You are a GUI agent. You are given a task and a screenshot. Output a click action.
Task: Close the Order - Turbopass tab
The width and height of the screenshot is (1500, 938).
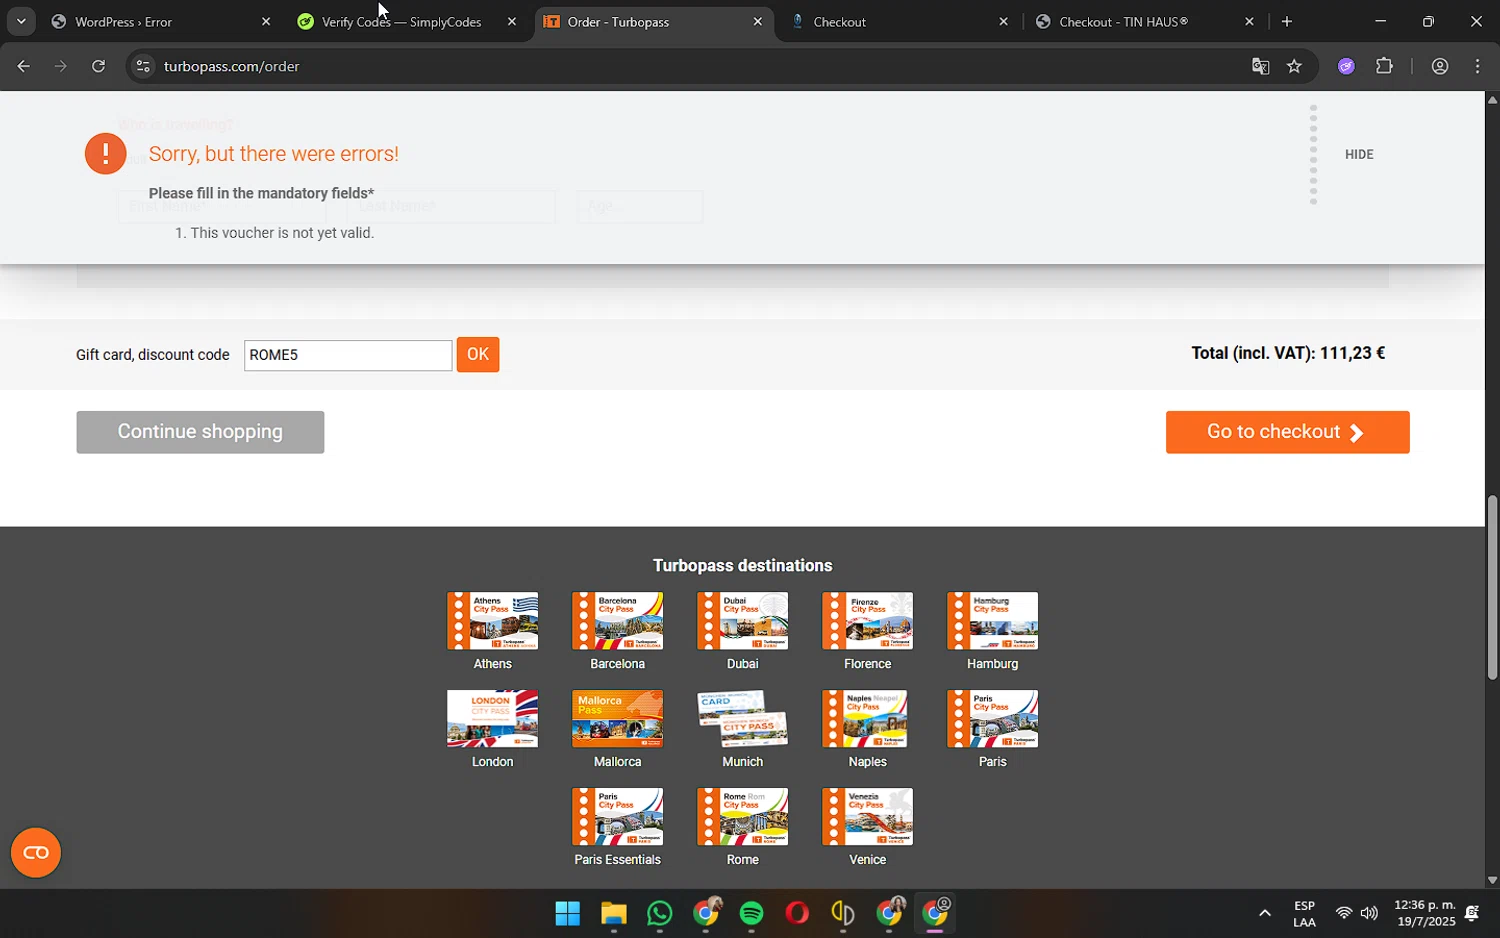[x=757, y=22]
